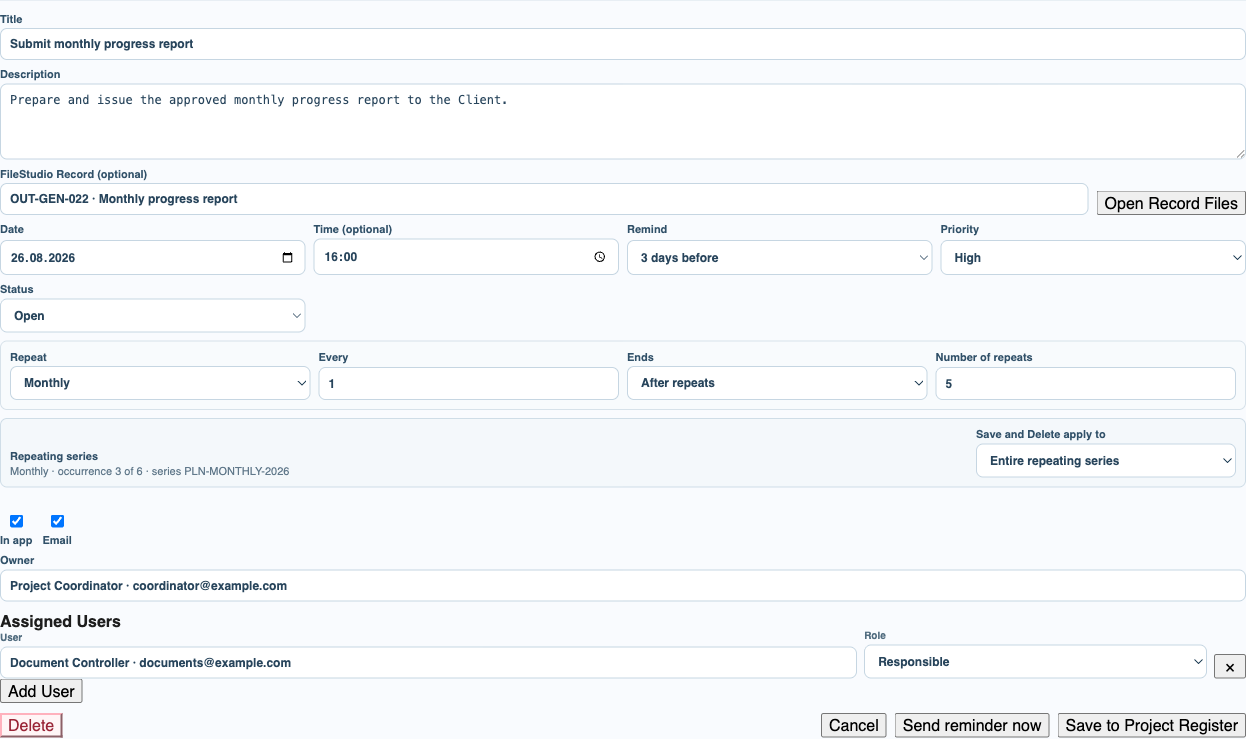Edit the Title field
1246x739 pixels.
[623, 44]
